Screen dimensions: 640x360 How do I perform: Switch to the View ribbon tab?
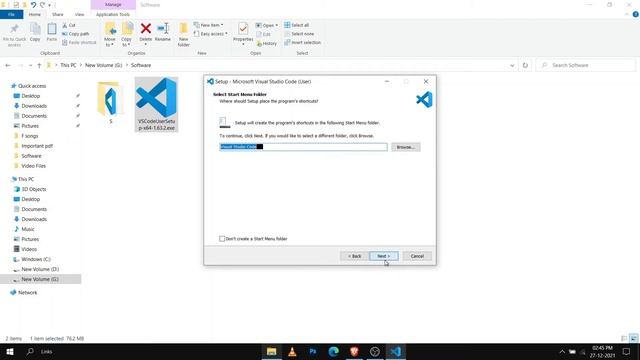coord(80,14)
